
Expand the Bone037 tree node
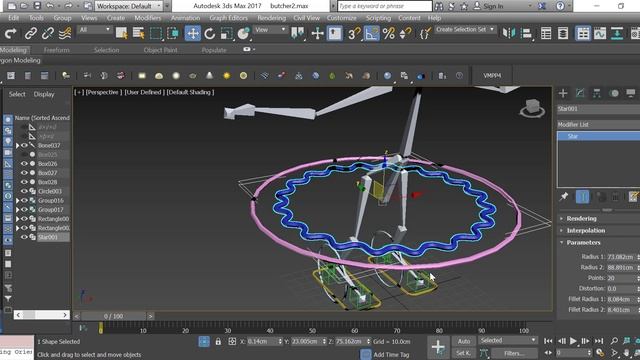tap(17, 145)
